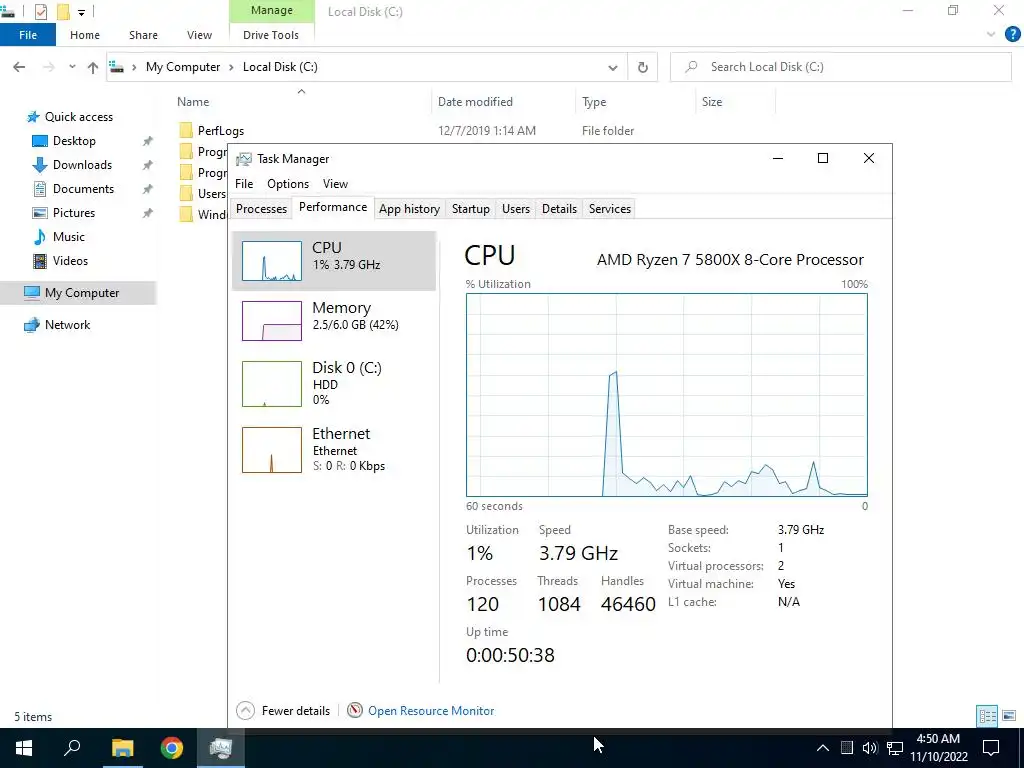Open the recent locations dropdown arrow
Viewport: 1024px width, 768px height.
click(x=72, y=67)
